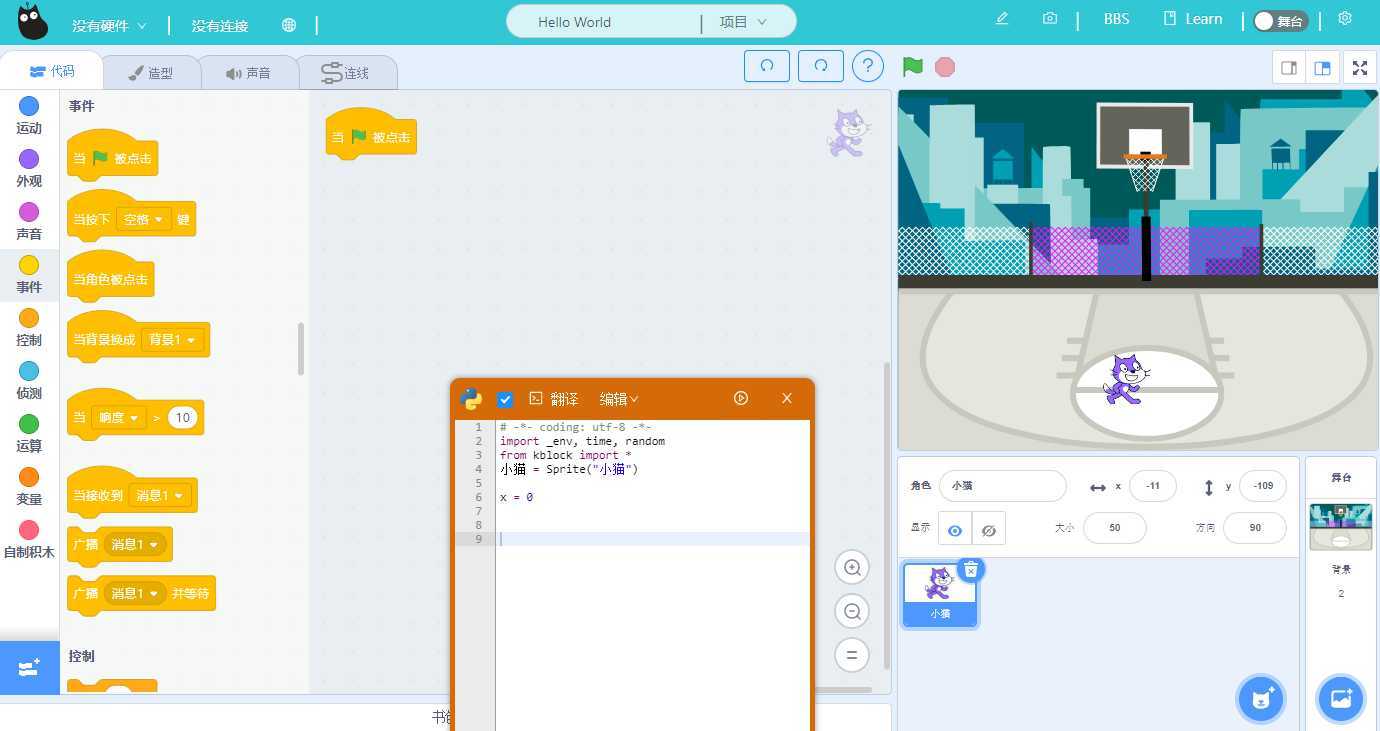Screen dimensions: 1380x731
Task: Click the y coordinate field -109
Action: coord(1263,486)
